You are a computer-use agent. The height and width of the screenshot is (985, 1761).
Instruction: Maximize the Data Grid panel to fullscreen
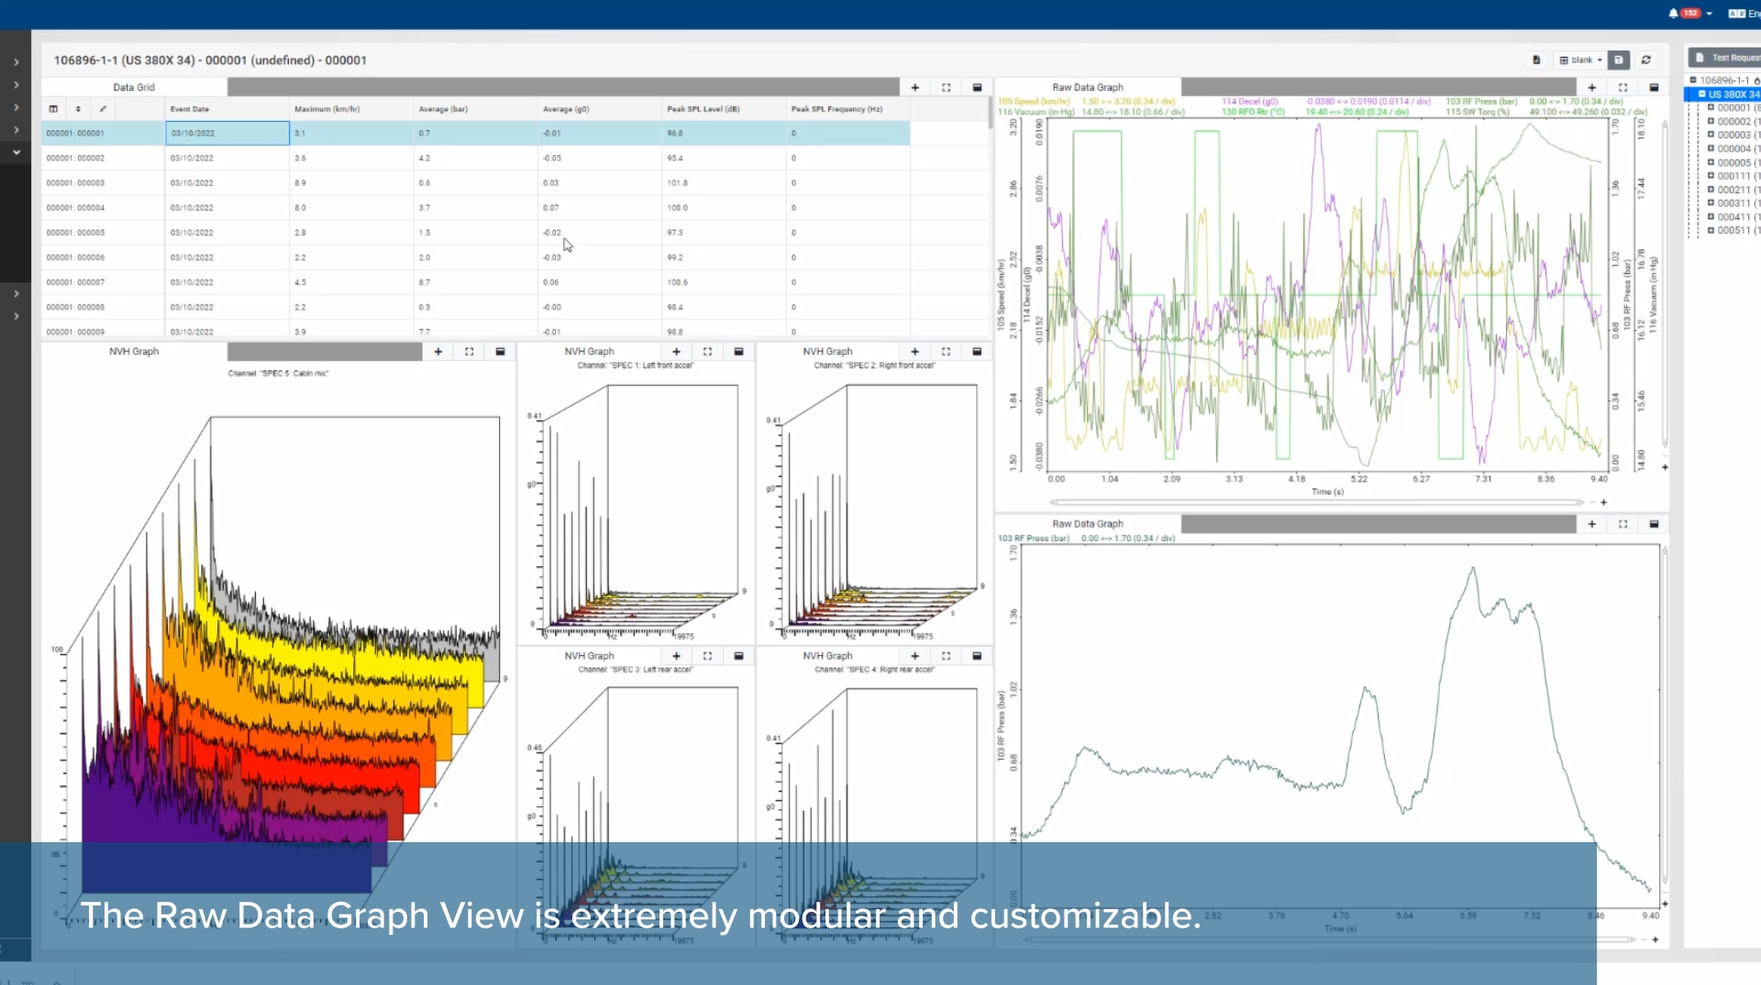point(946,88)
